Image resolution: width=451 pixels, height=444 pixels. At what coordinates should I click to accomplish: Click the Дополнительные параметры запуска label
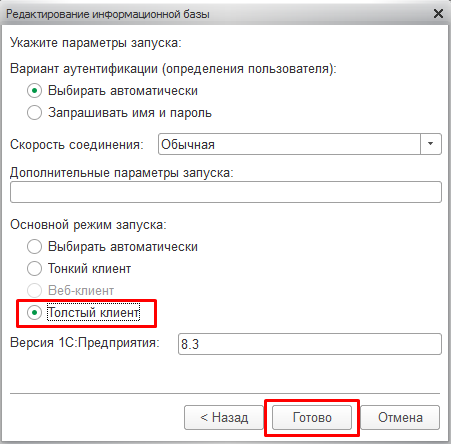click(x=122, y=173)
